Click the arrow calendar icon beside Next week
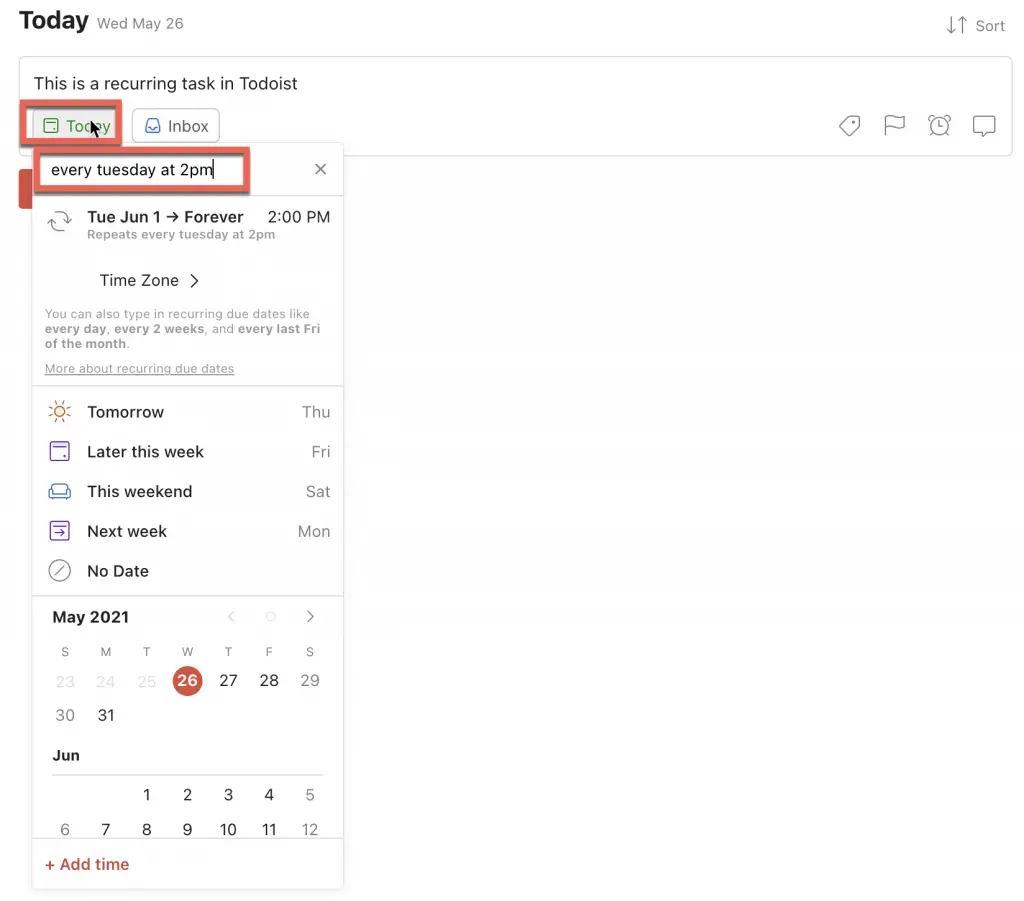The width and height of the screenshot is (1024, 901). (59, 531)
